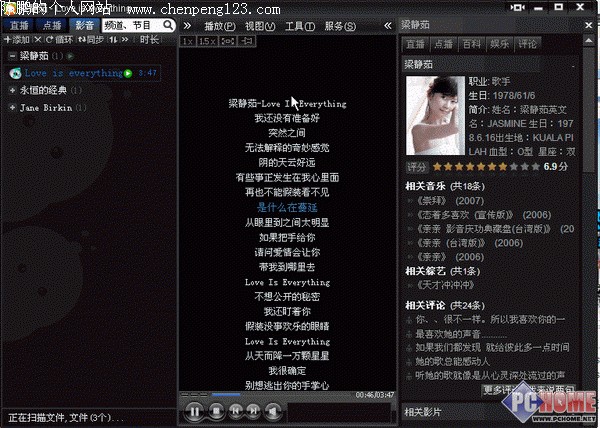This screenshot has width=600, height=428.
Task: Expand the 永恒的经典 playlist group
Action: 10,90
